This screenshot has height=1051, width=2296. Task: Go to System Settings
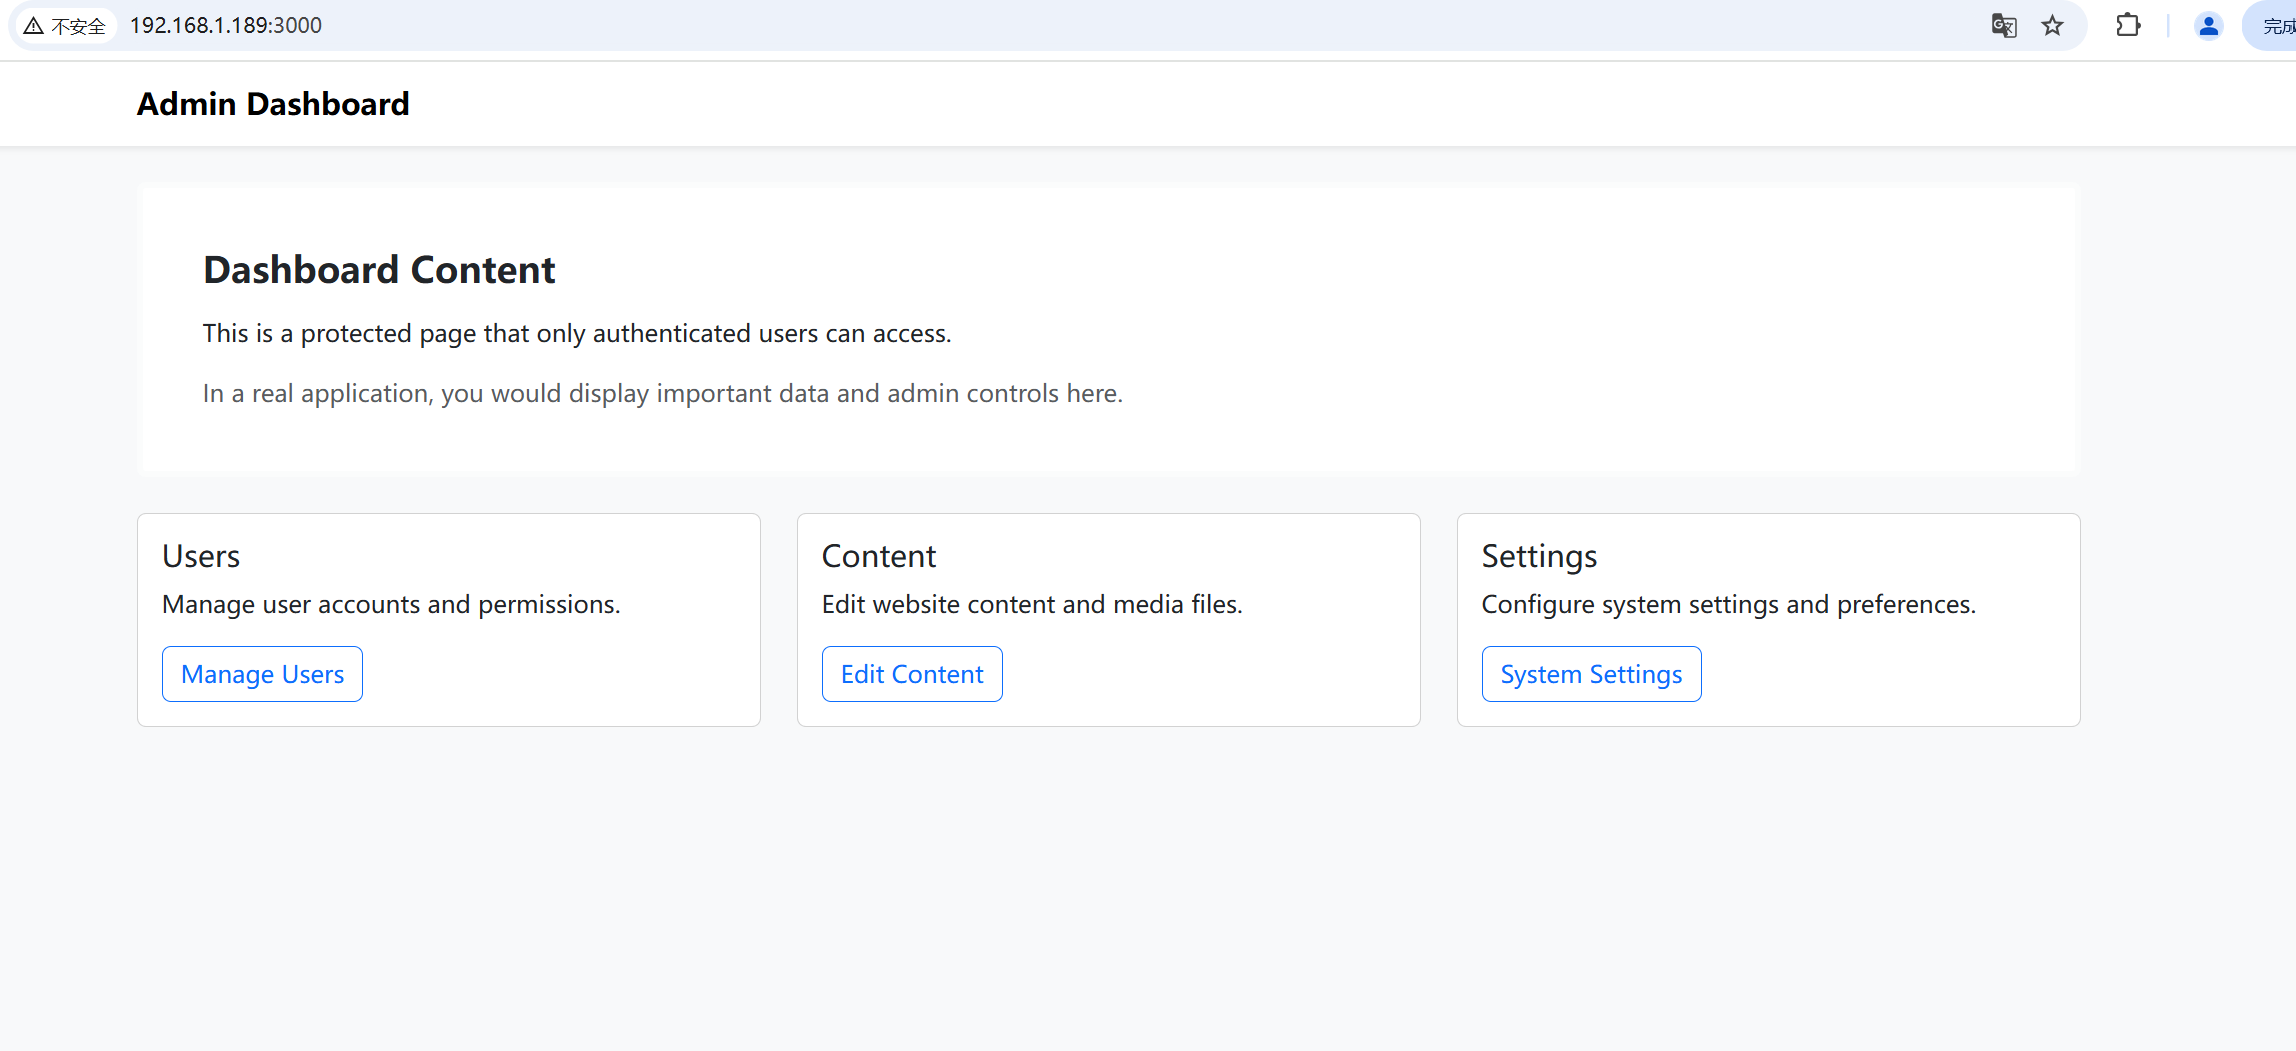1590,674
